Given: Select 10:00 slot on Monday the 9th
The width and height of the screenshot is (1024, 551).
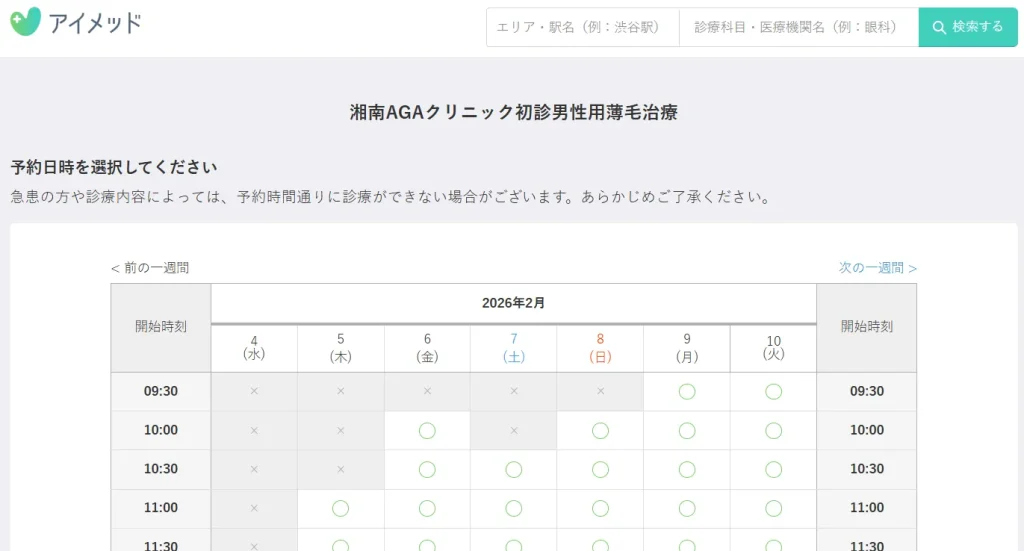Looking at the screenshot, I should 687,430.
